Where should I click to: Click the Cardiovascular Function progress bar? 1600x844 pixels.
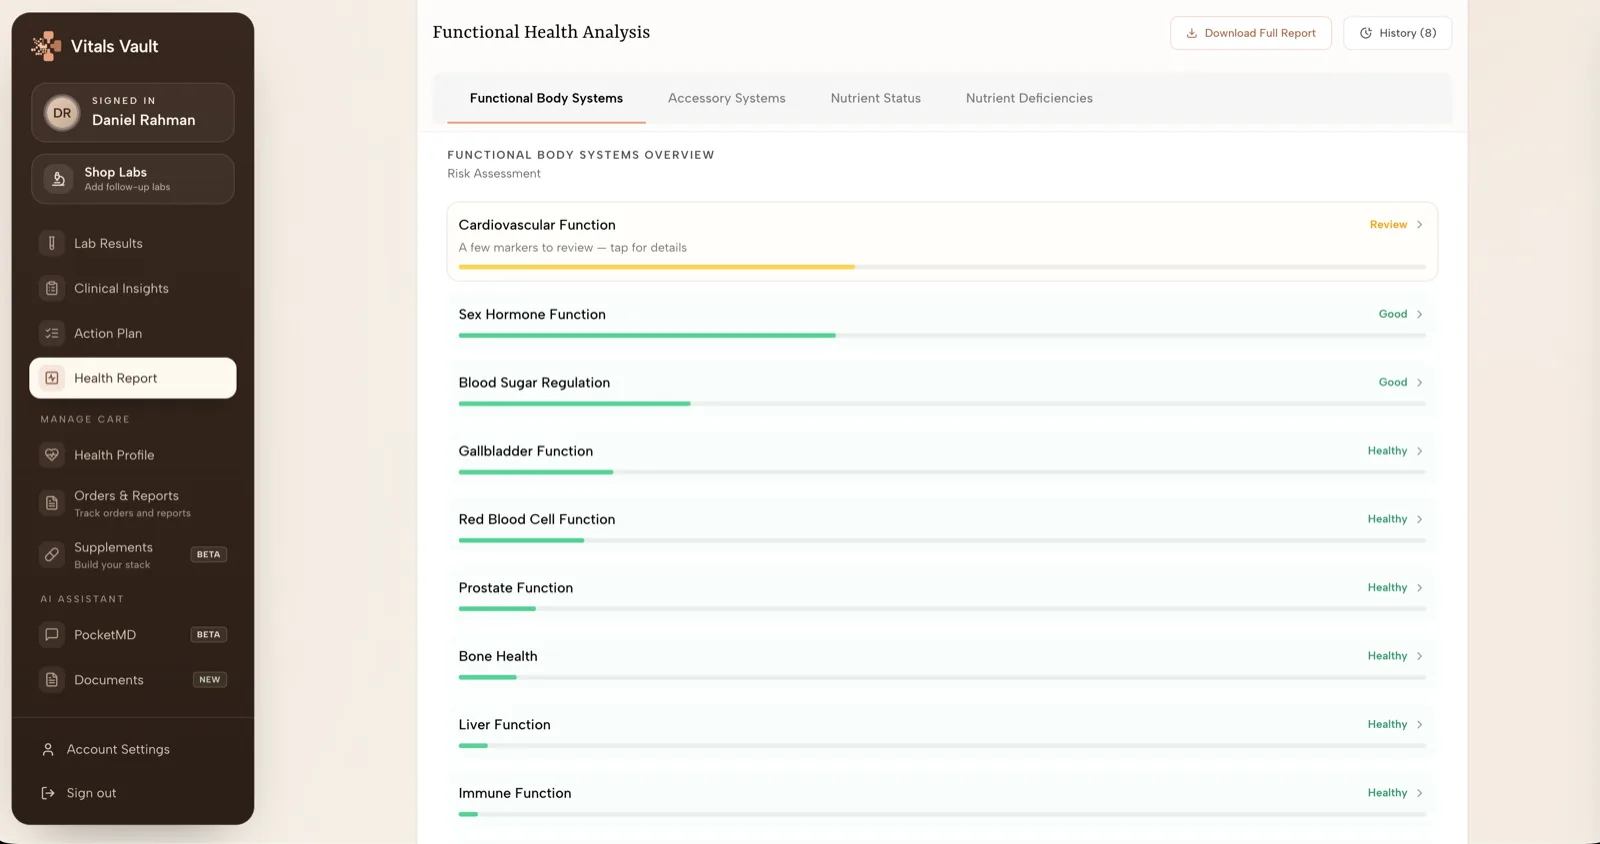point(942,267)
